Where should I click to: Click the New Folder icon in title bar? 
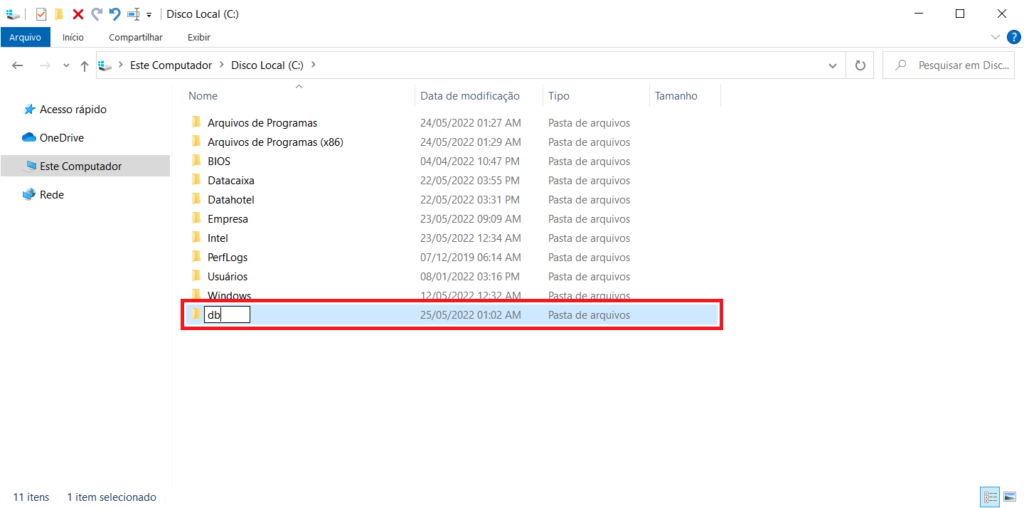coord(59,14)
